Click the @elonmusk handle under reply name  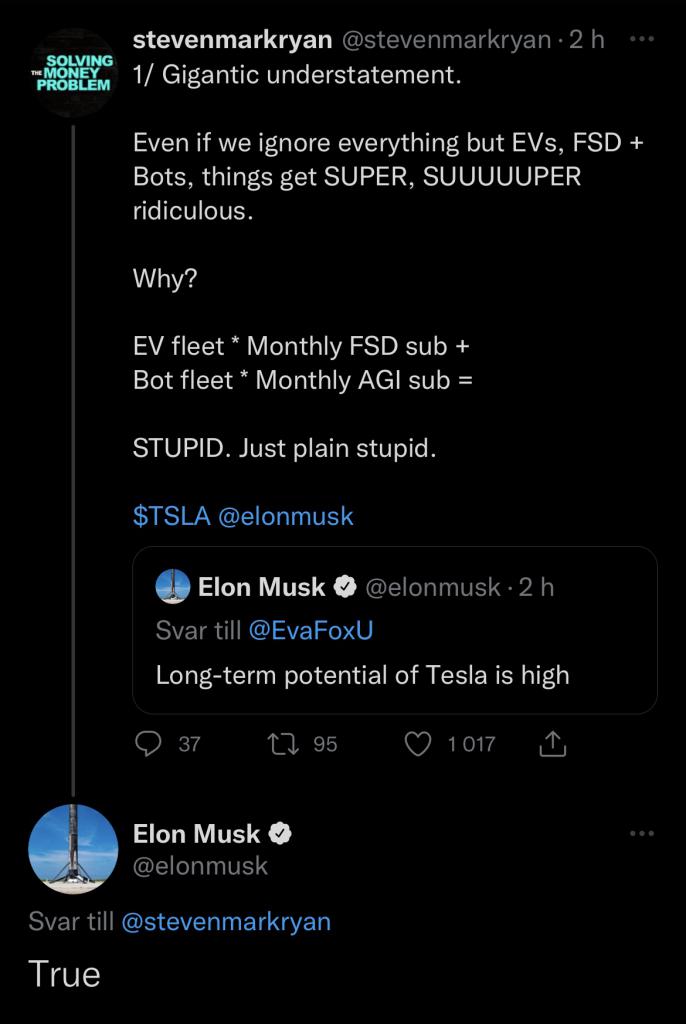tap(200, 865)
